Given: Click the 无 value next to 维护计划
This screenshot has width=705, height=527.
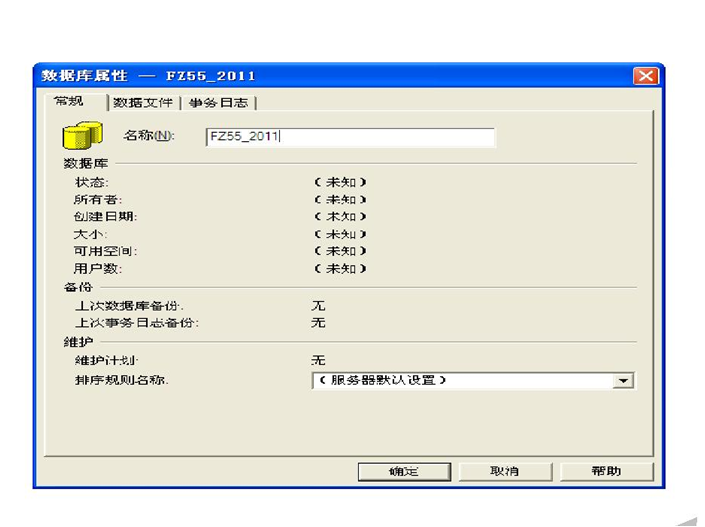Looking at the screenshot, I should [x=318, y=361].
